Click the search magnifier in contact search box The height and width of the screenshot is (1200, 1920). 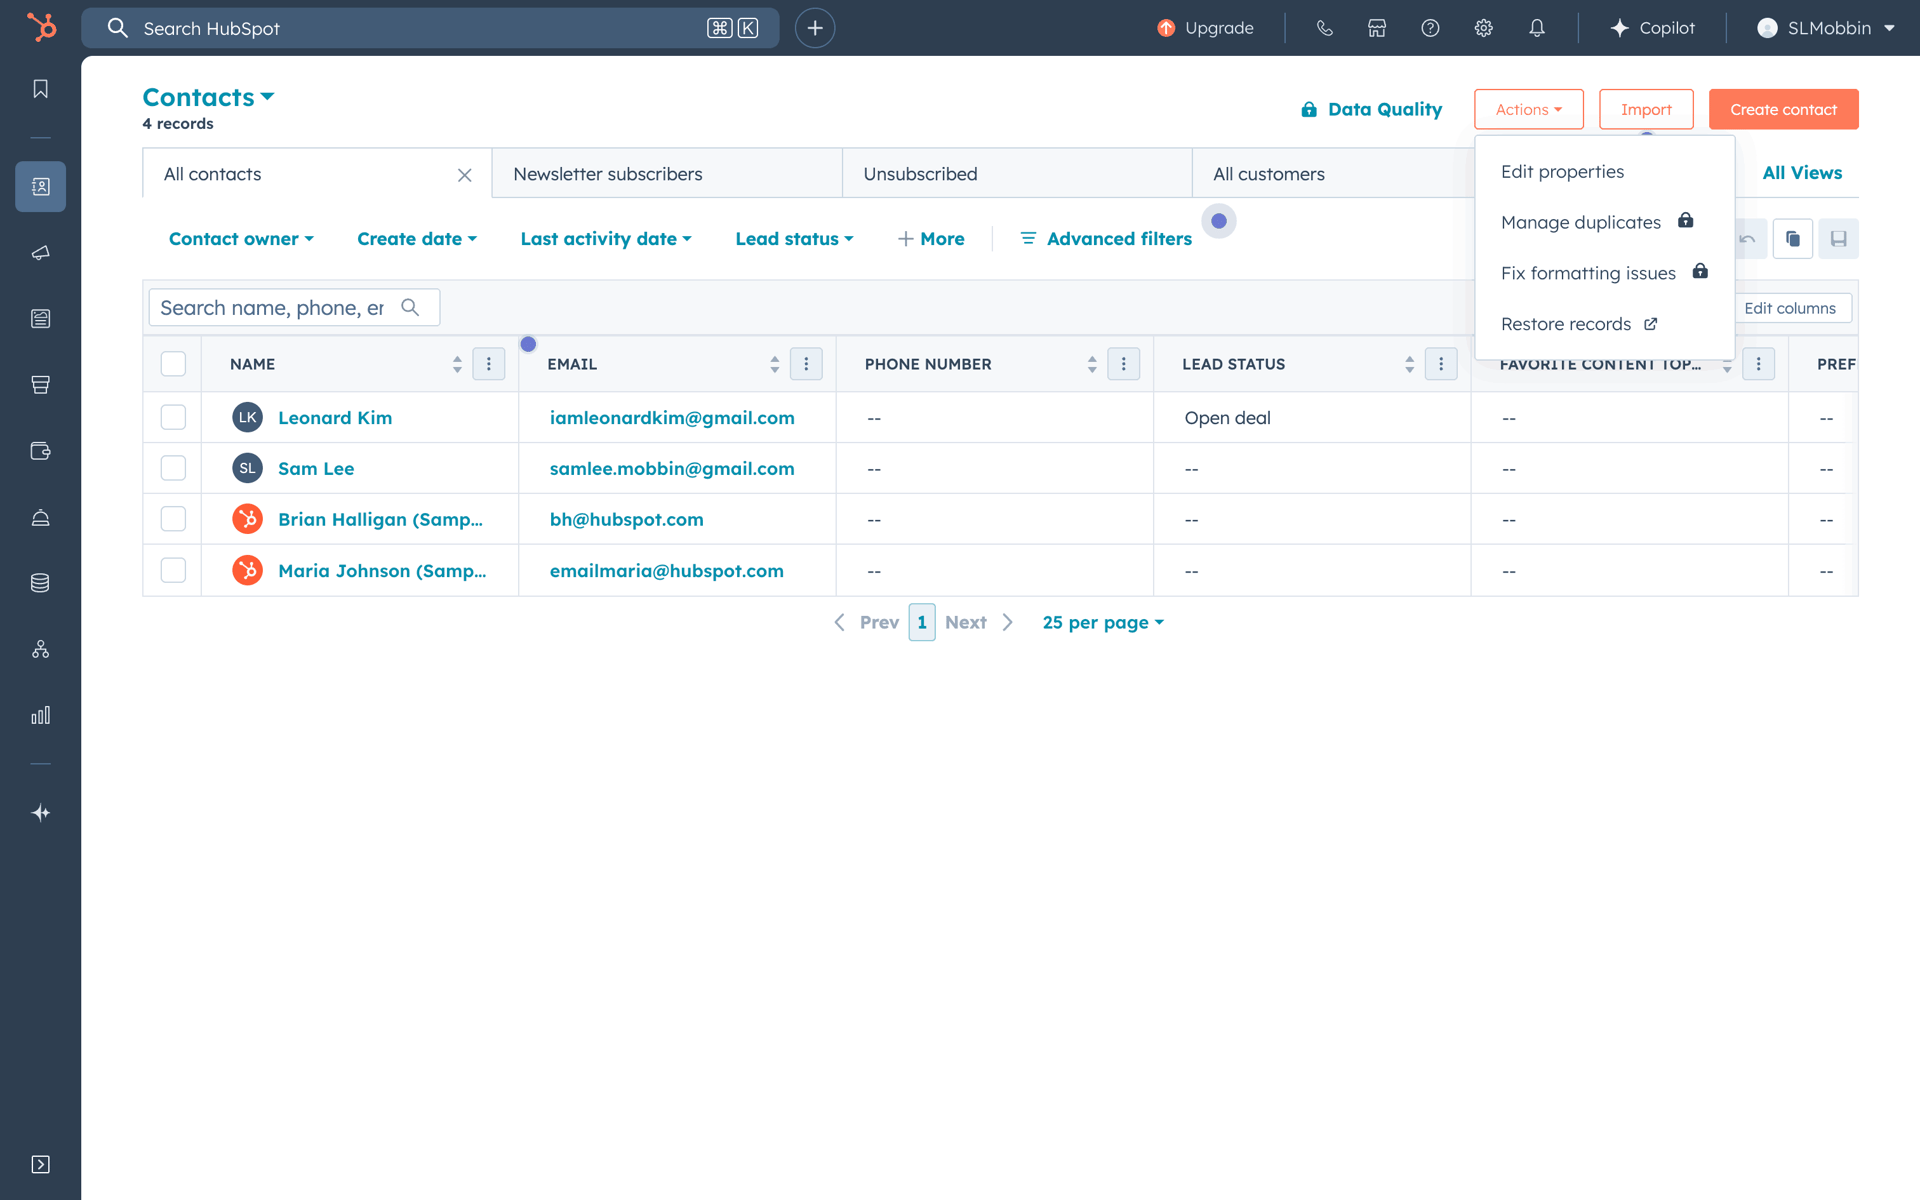click(410, 307)
